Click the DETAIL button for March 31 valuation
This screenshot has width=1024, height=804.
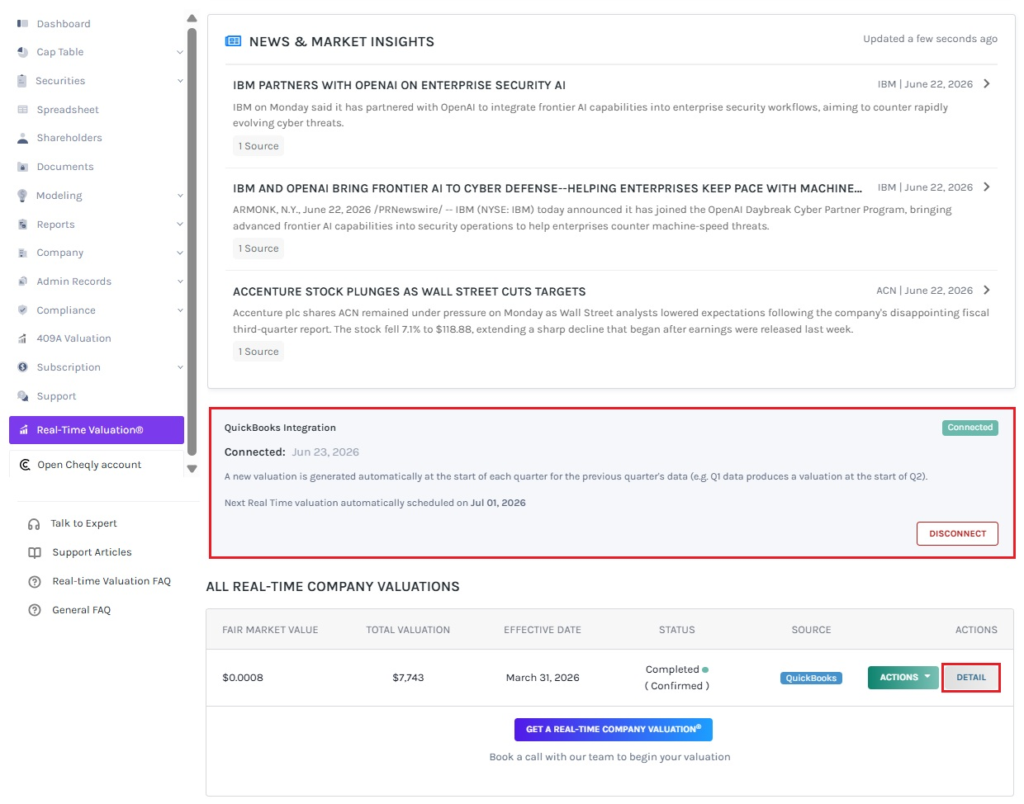(971, 677)
